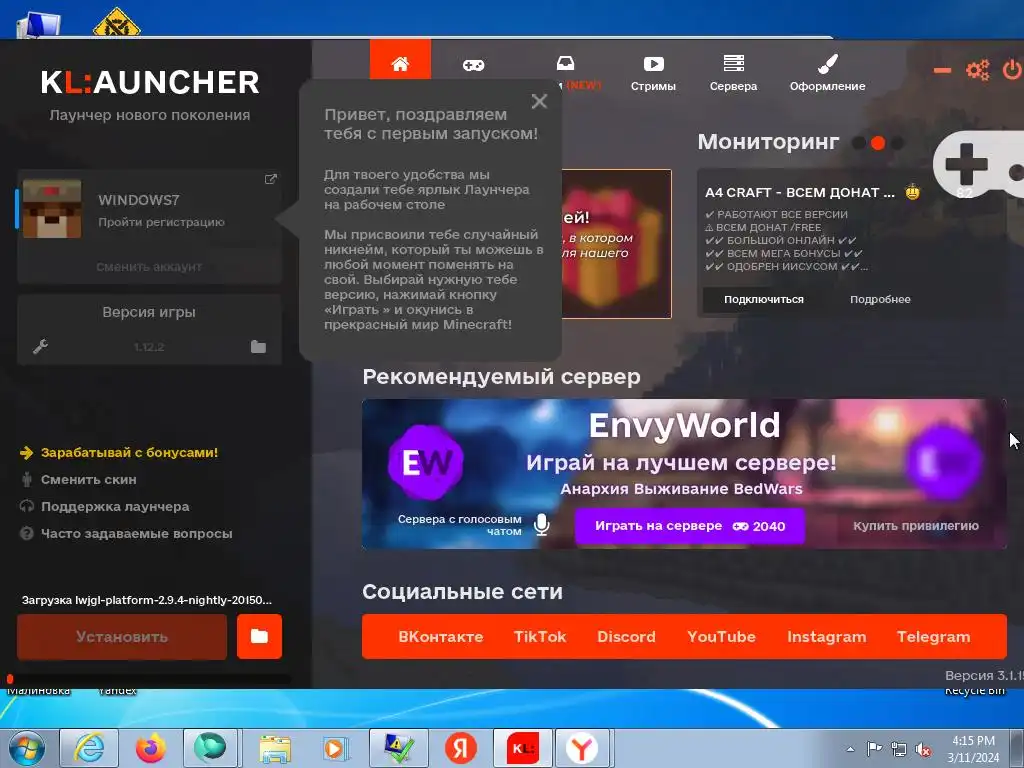Switch to the Сервера tab

click(733, 73)
